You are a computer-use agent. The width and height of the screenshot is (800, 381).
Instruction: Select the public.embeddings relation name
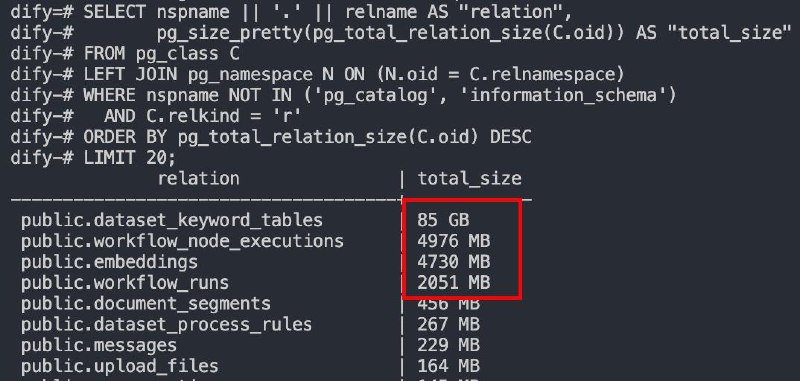pyautogui.click(x=109, y=262)
